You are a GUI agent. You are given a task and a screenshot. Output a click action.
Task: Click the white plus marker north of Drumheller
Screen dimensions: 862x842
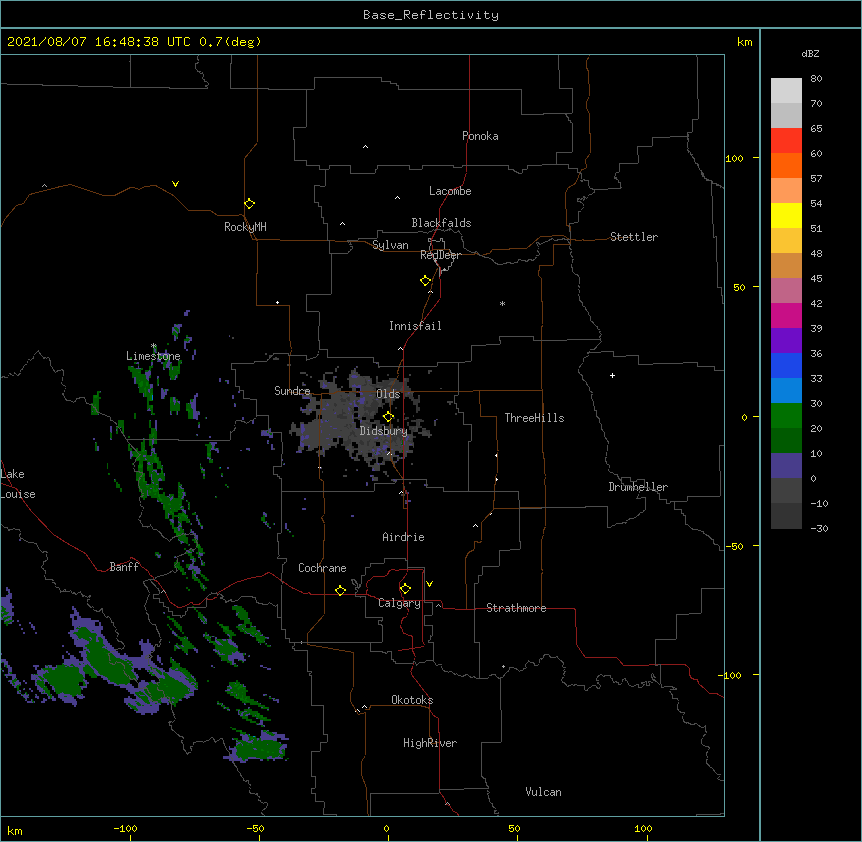point(612,375)
